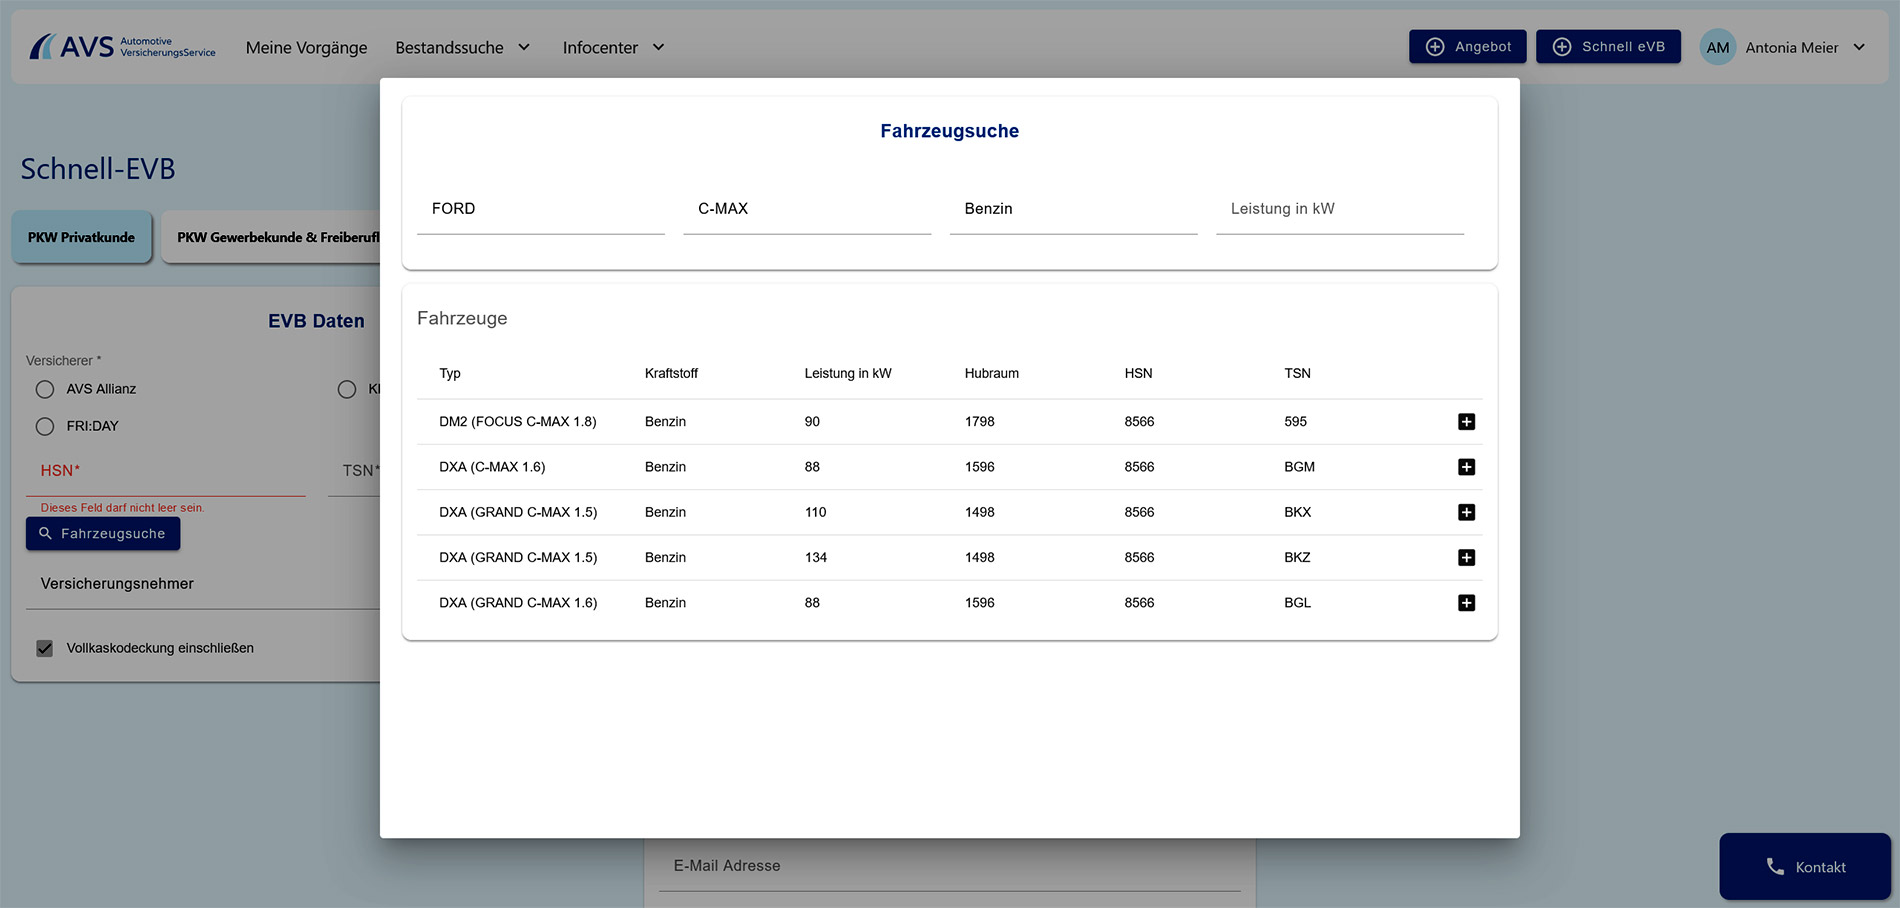Click the Versicherungsnehmer field
The height and width of the screenshot is (908, 1900).
203,584
